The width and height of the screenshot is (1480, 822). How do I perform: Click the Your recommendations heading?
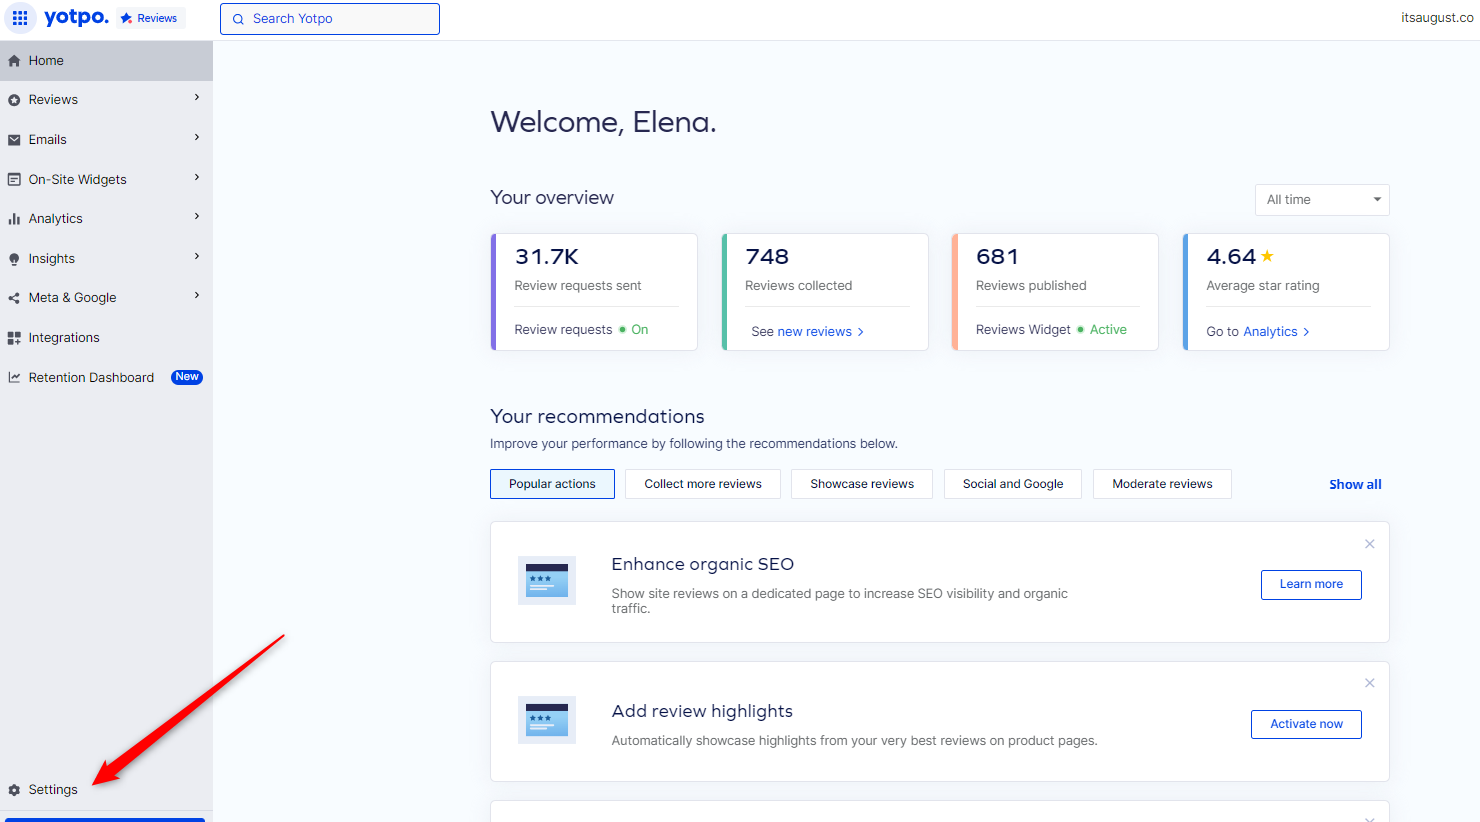tap(597, 417)
